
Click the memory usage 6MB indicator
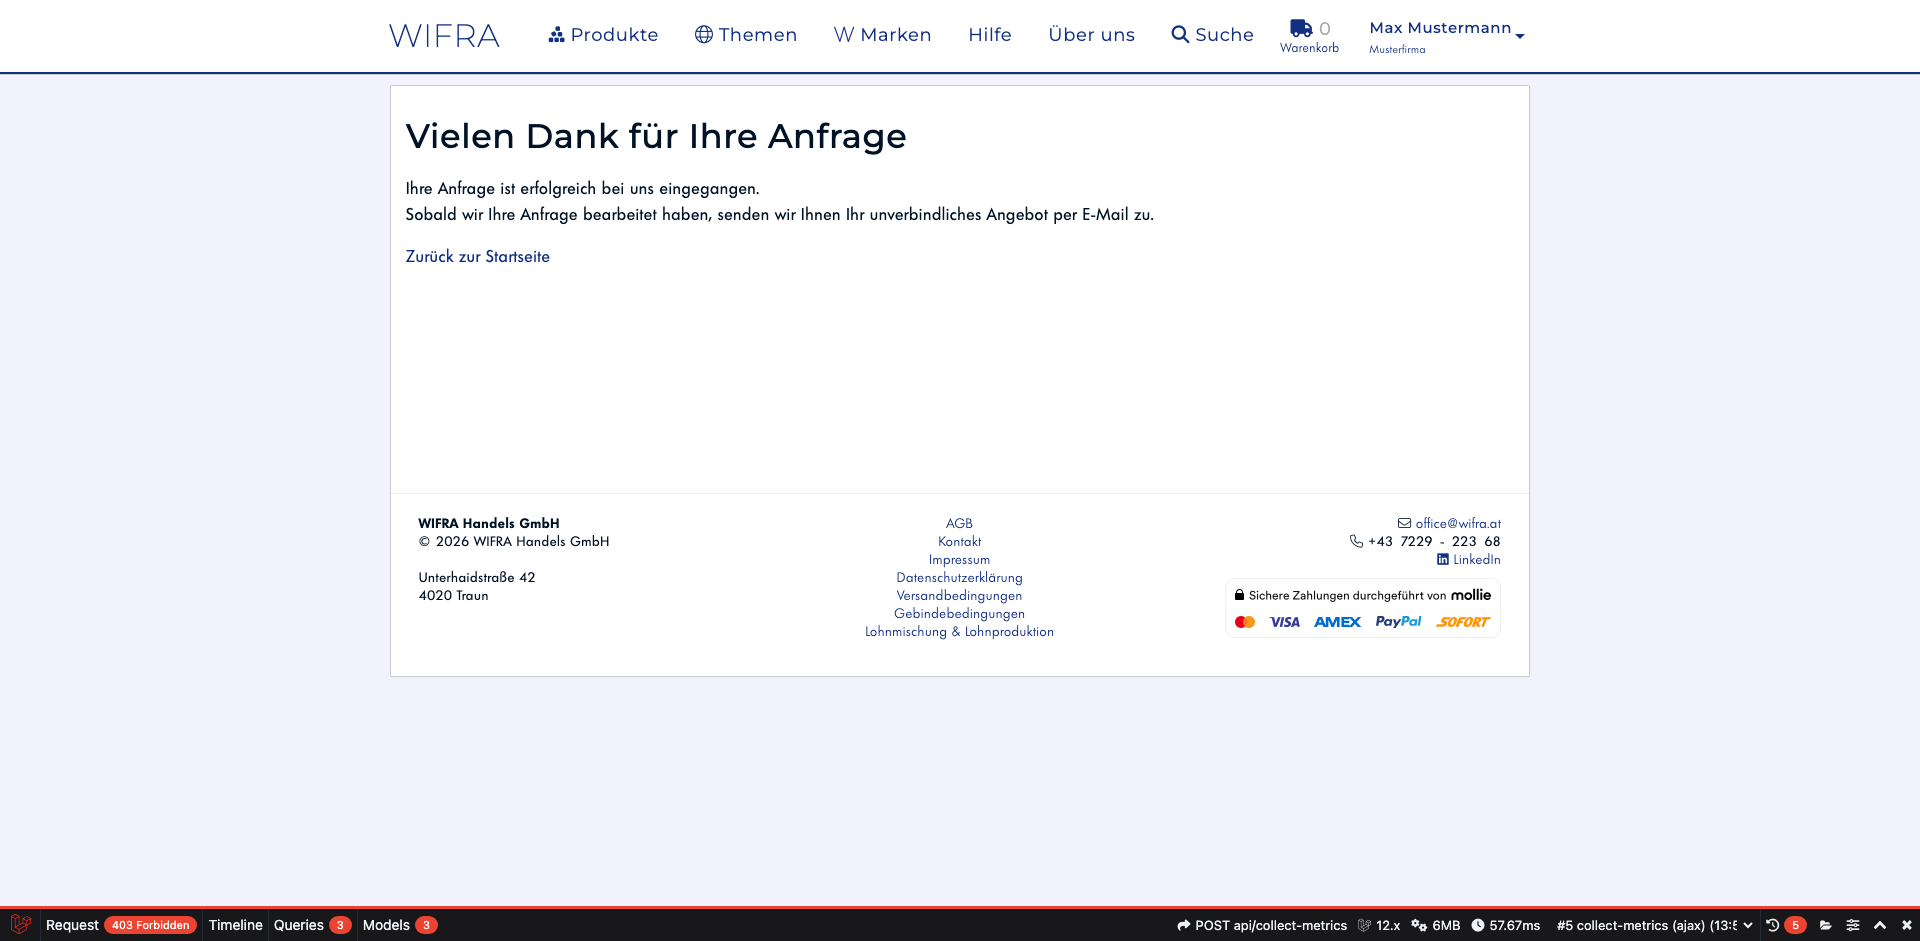[1436, 925]
